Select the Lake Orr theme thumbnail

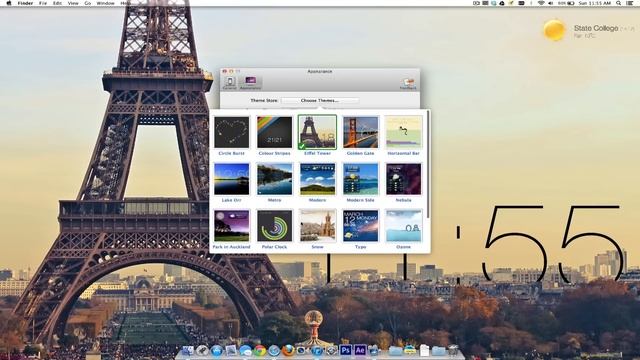pyautogui.click(x=231, y=179)
